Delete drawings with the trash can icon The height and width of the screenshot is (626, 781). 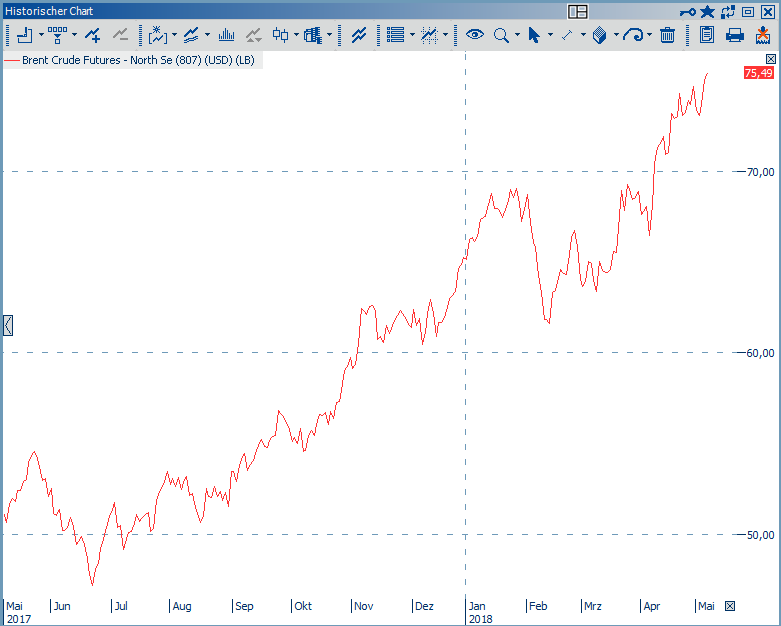point(667,35)
